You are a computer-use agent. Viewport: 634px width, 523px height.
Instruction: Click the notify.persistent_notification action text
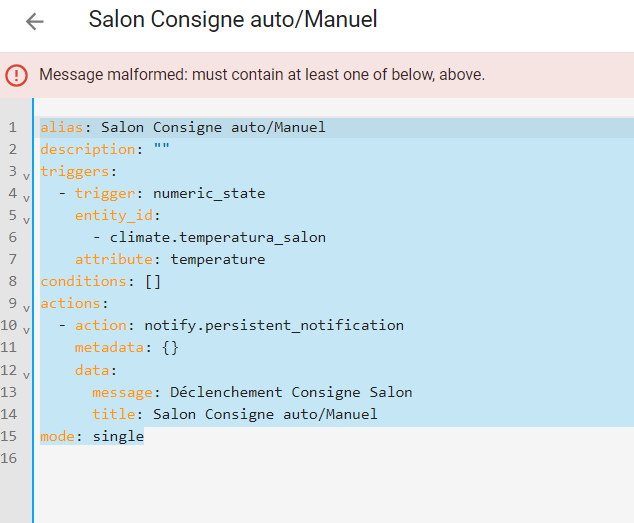pos(274,325)
